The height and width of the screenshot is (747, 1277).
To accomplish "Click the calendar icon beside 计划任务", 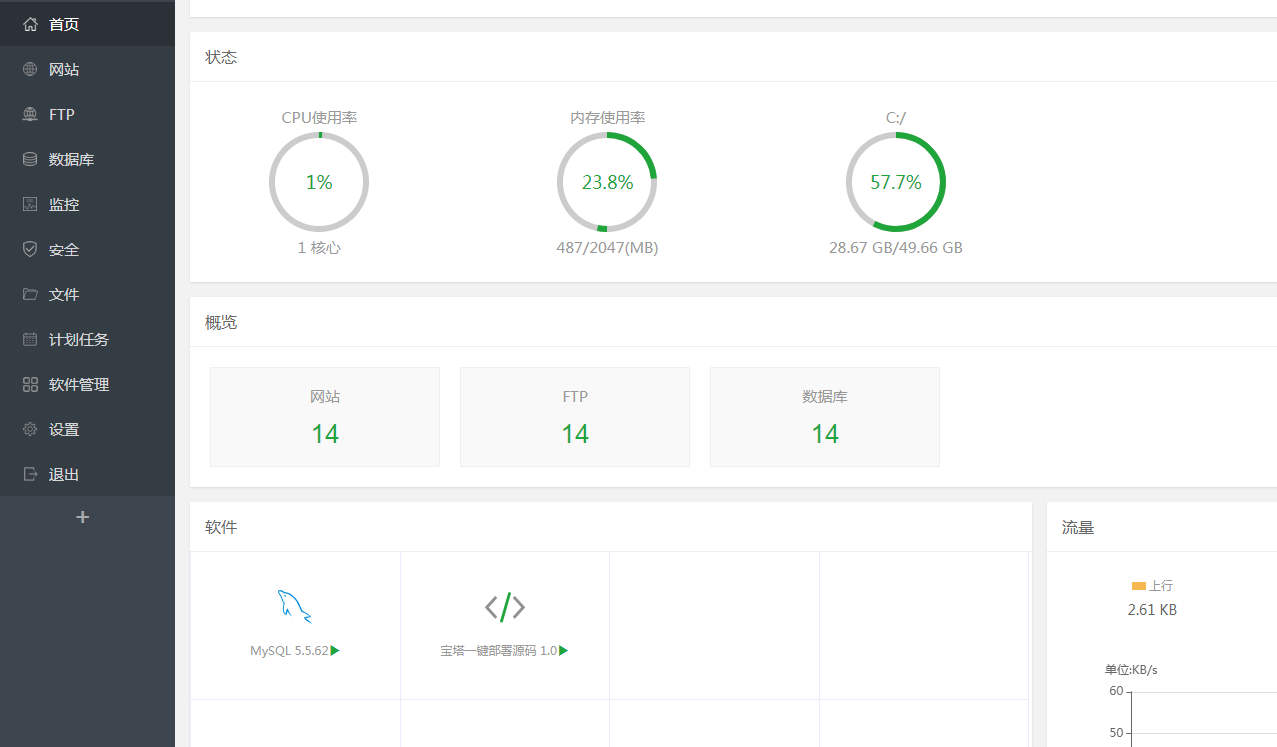I will click(x=30, y=339).
